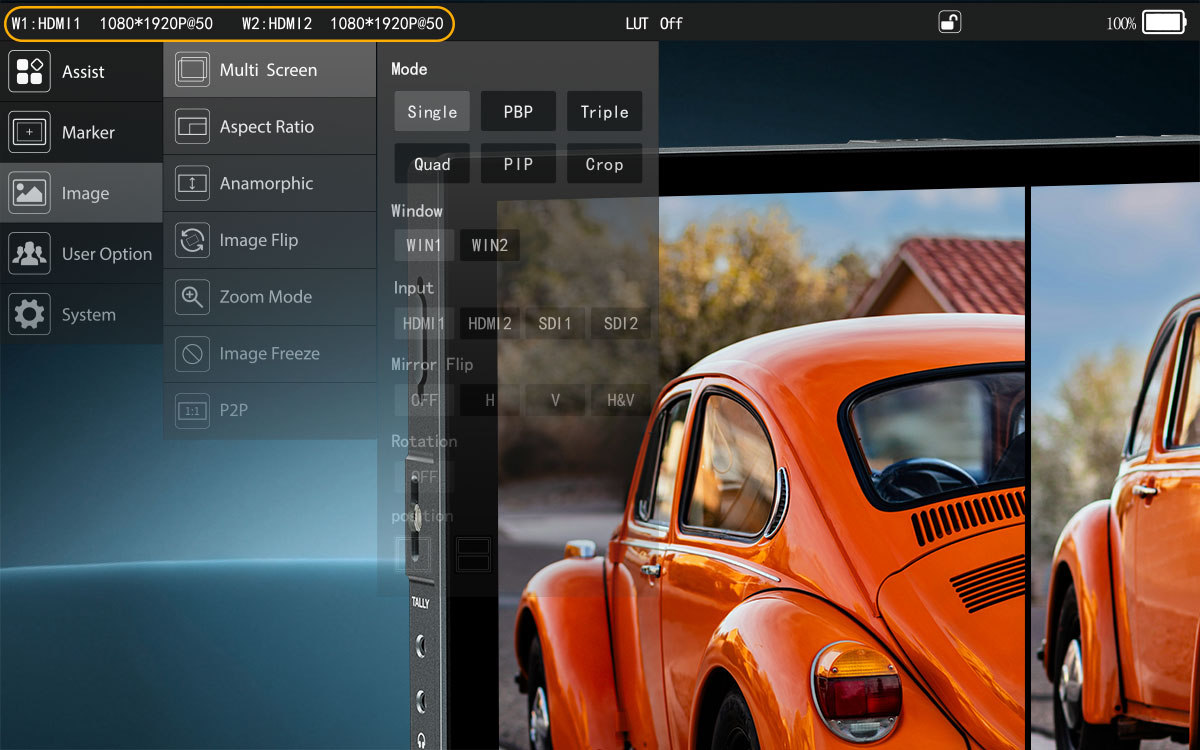Select PBP mode

click(x=518, y=112)
